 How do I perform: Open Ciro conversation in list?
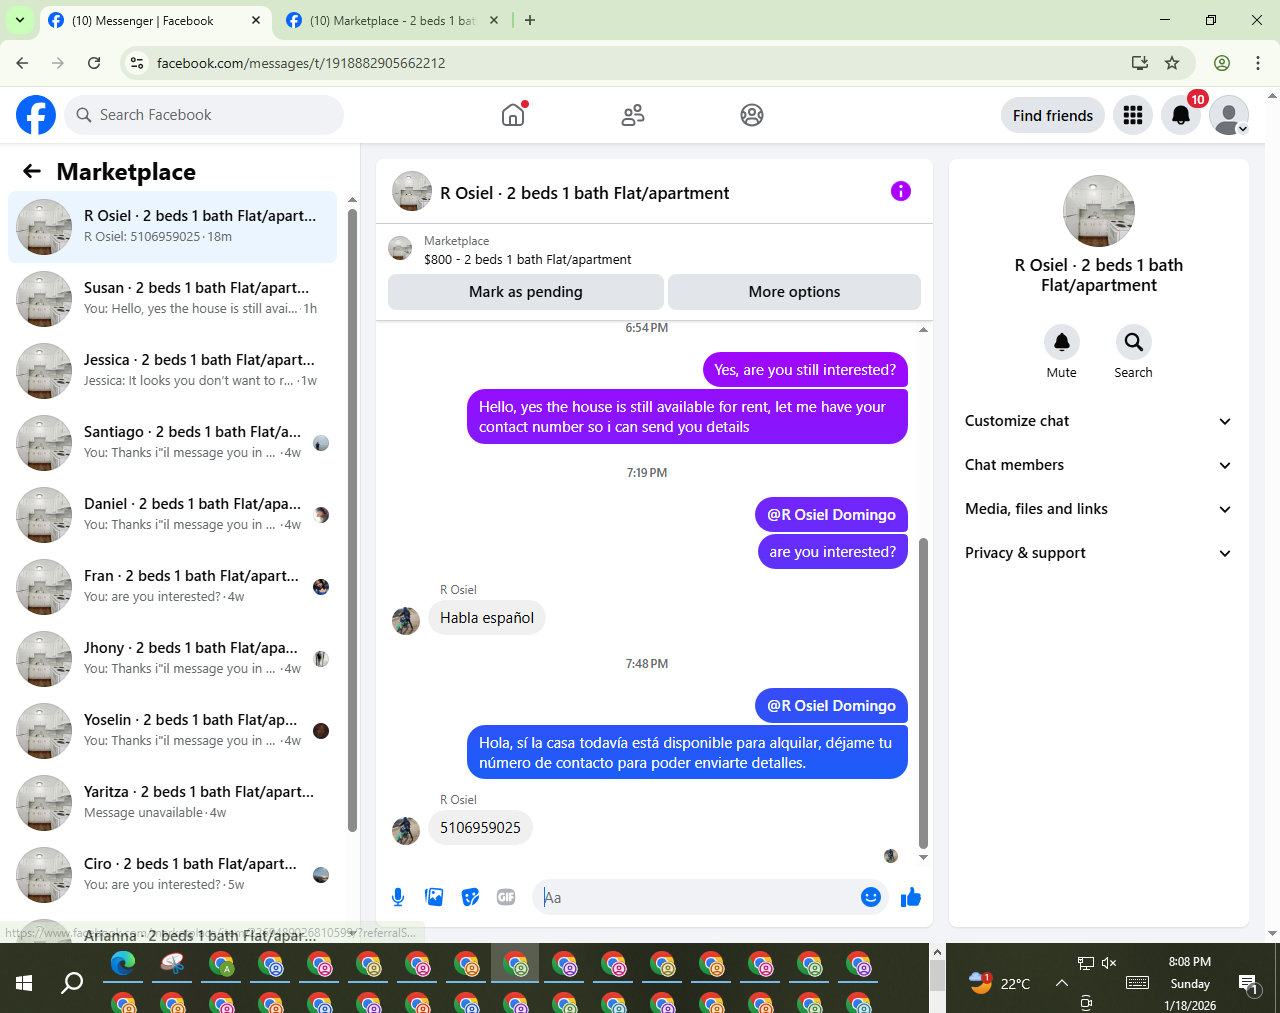pyautogui.click(x=172, y=875)
